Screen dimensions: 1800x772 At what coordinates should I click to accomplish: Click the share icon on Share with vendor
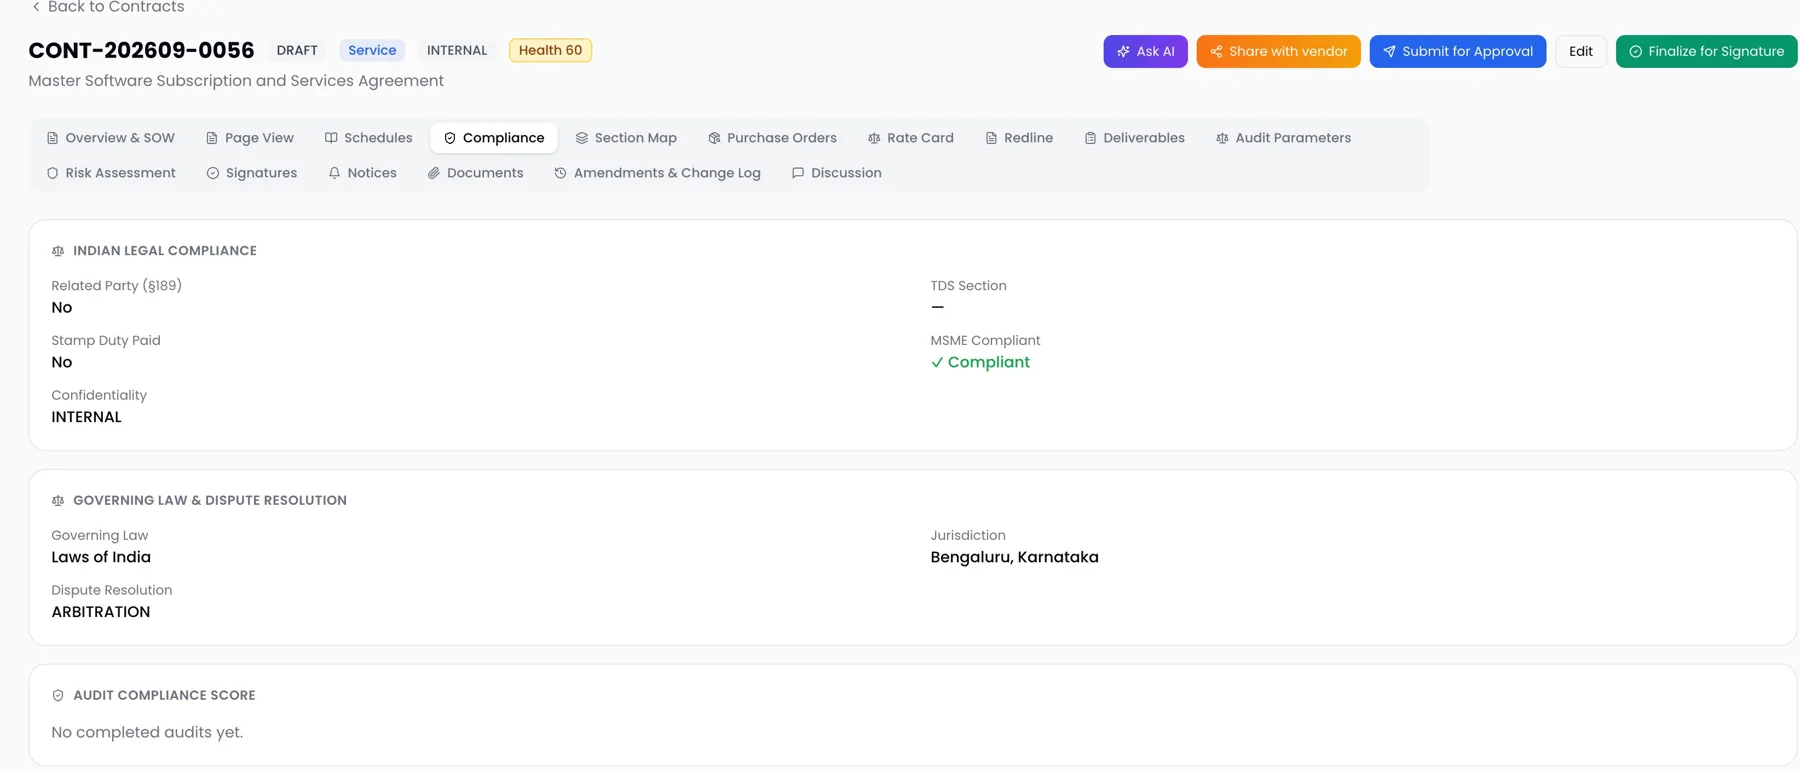(1216, 51)
